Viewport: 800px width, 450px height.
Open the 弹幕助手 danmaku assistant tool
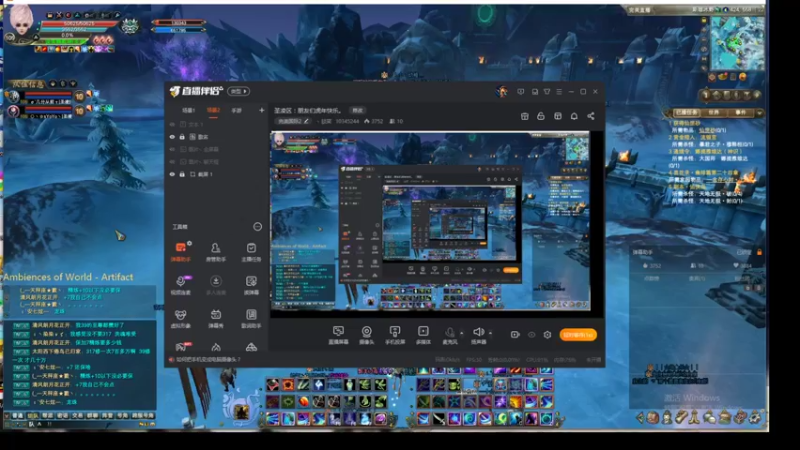[x=181, y=252]
